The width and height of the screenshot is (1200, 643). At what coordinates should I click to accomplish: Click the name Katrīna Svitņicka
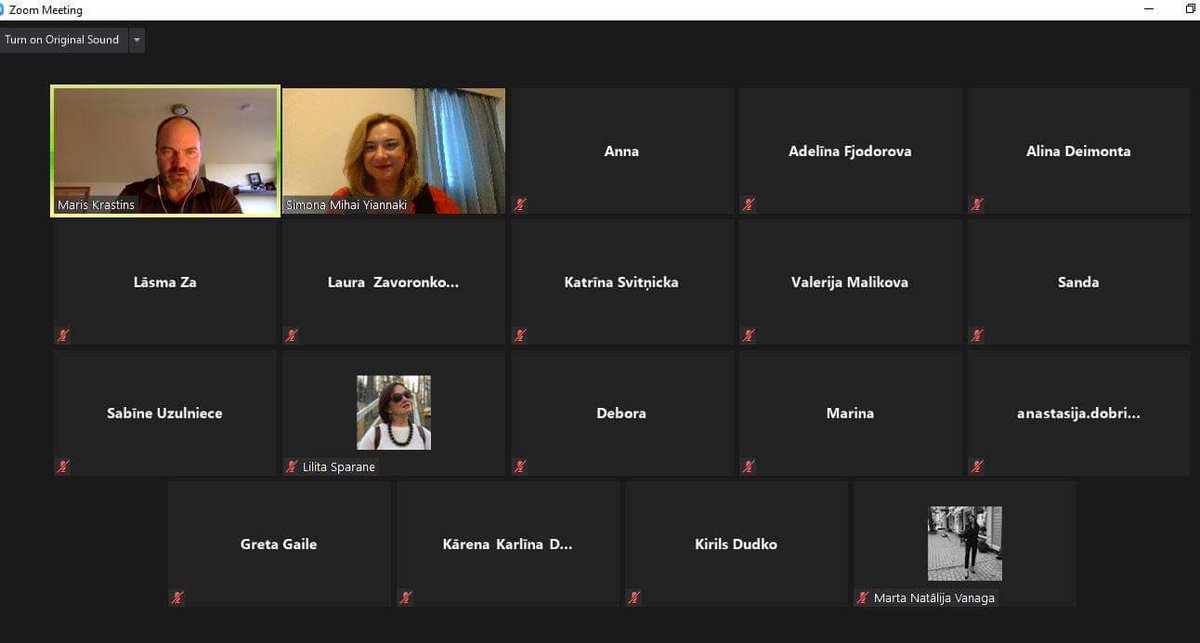point(622,282)
